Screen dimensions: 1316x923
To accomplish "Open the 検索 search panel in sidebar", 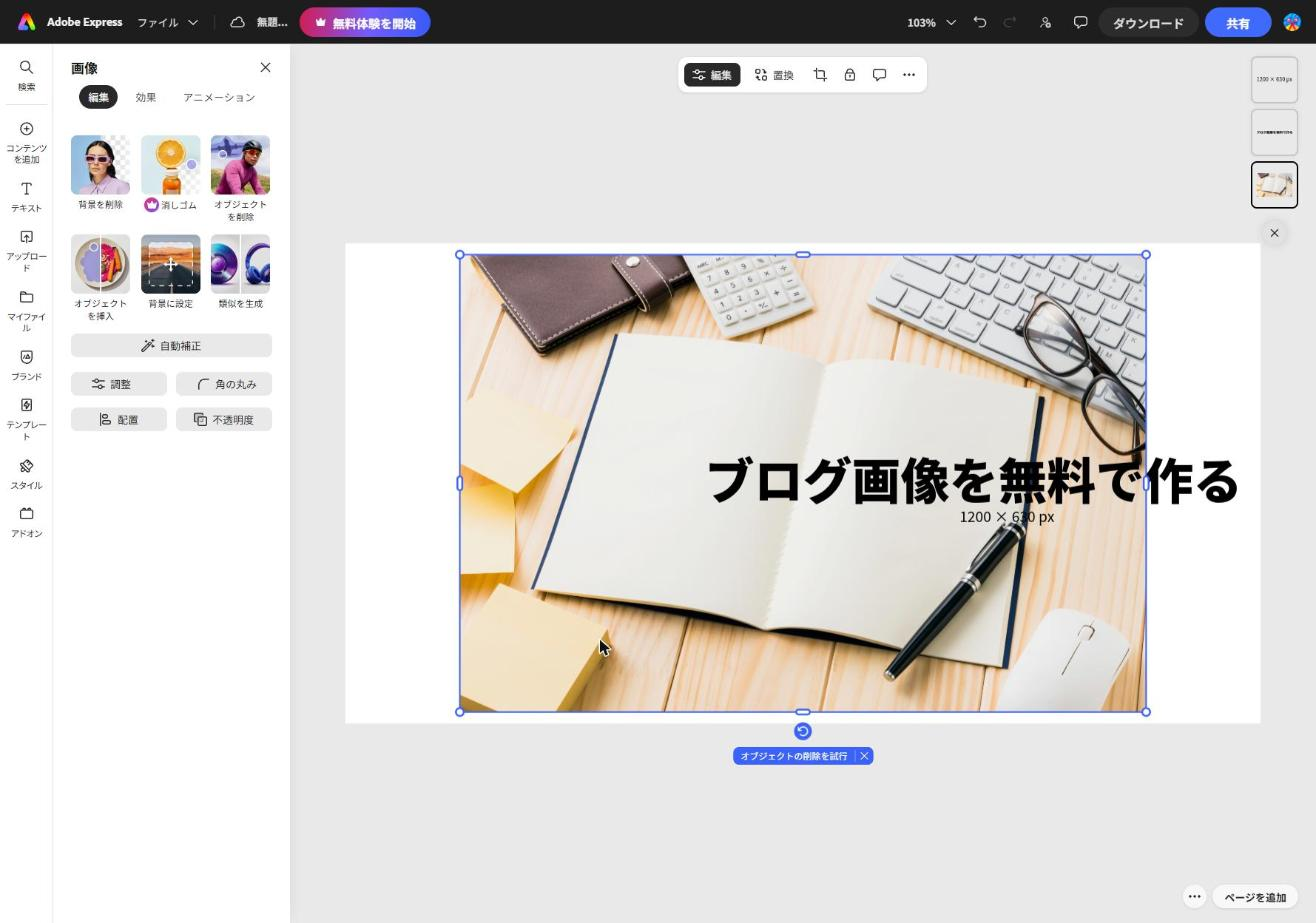I will 26,75.
